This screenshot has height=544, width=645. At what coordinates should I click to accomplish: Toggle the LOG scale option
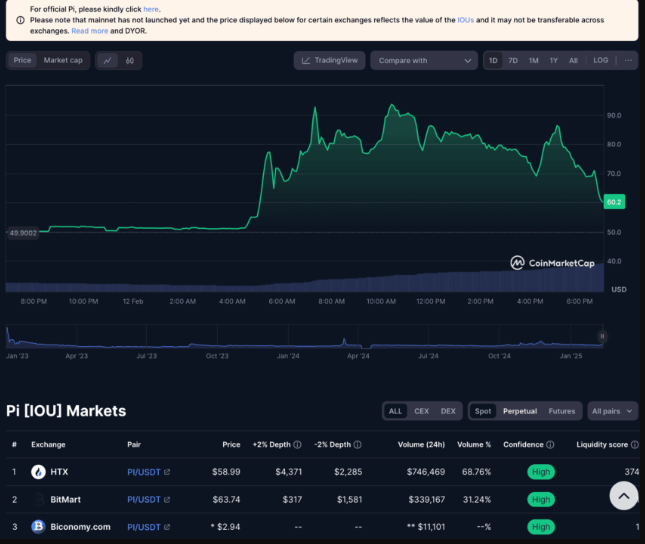[601, 60]
